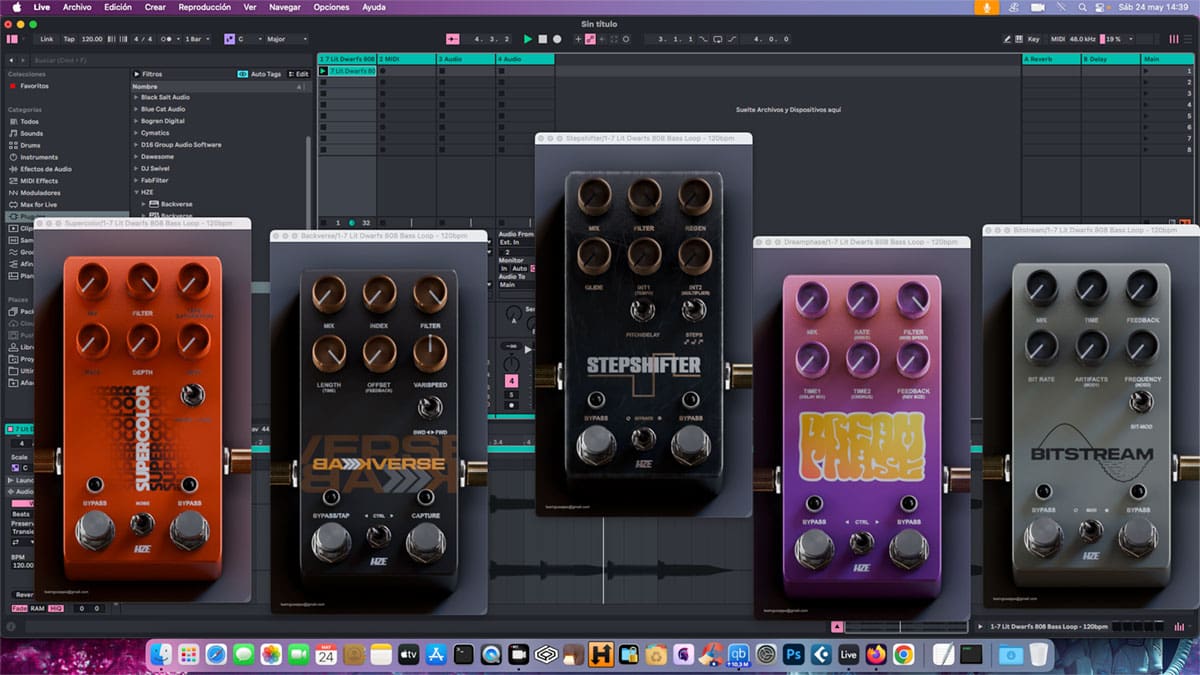Collapse the HZE plugin folder
1200x675 pixels.
[x=136, y=192]
